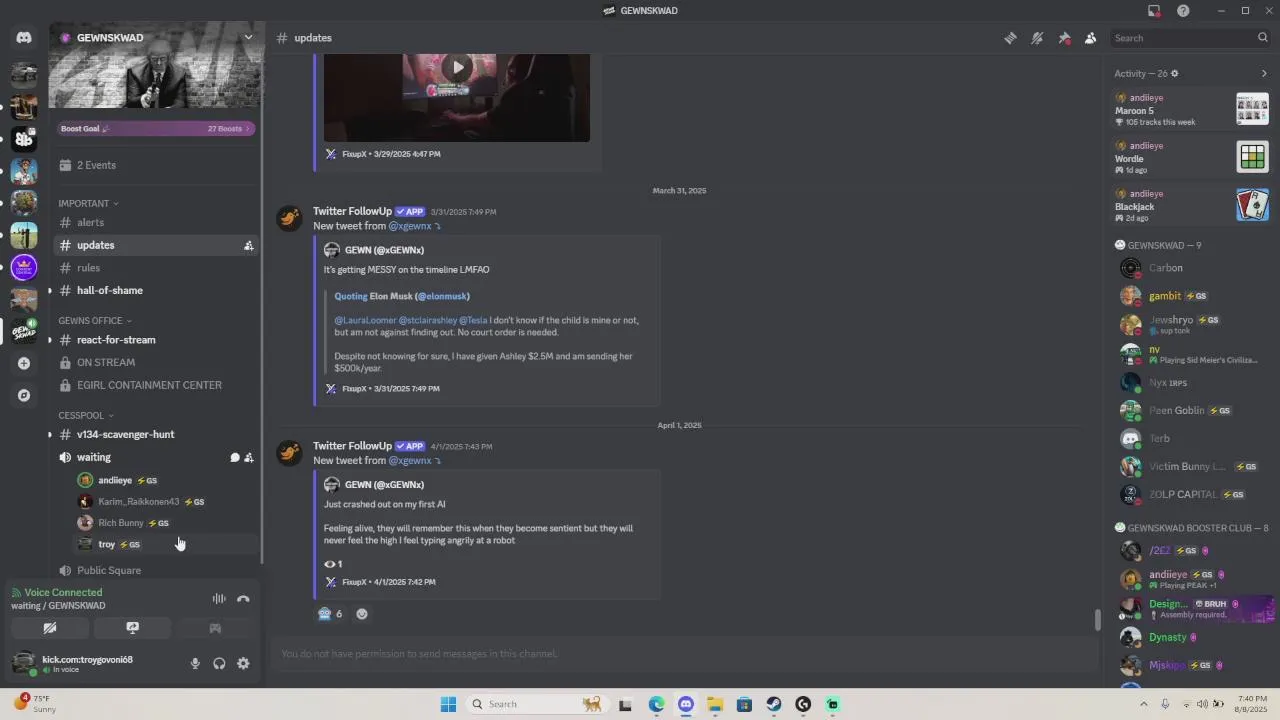Open Microsoft Edge from the taskbar
This screenshot has height=720, width=1280.
(656, 704)
